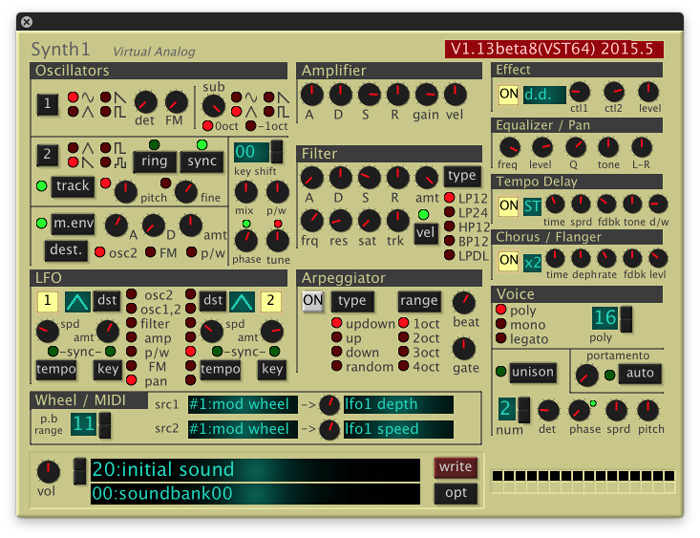Open the arpeggiator range menu
The height and width of the screenshot is (538, 700).
(419, 301)
